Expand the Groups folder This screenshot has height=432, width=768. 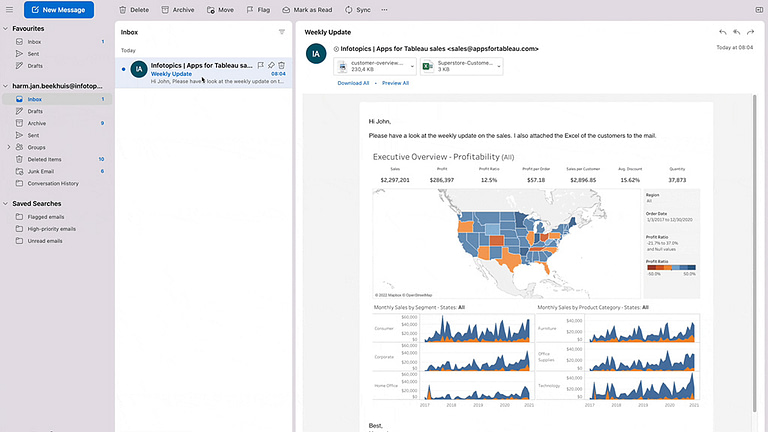tap(9, 147)
